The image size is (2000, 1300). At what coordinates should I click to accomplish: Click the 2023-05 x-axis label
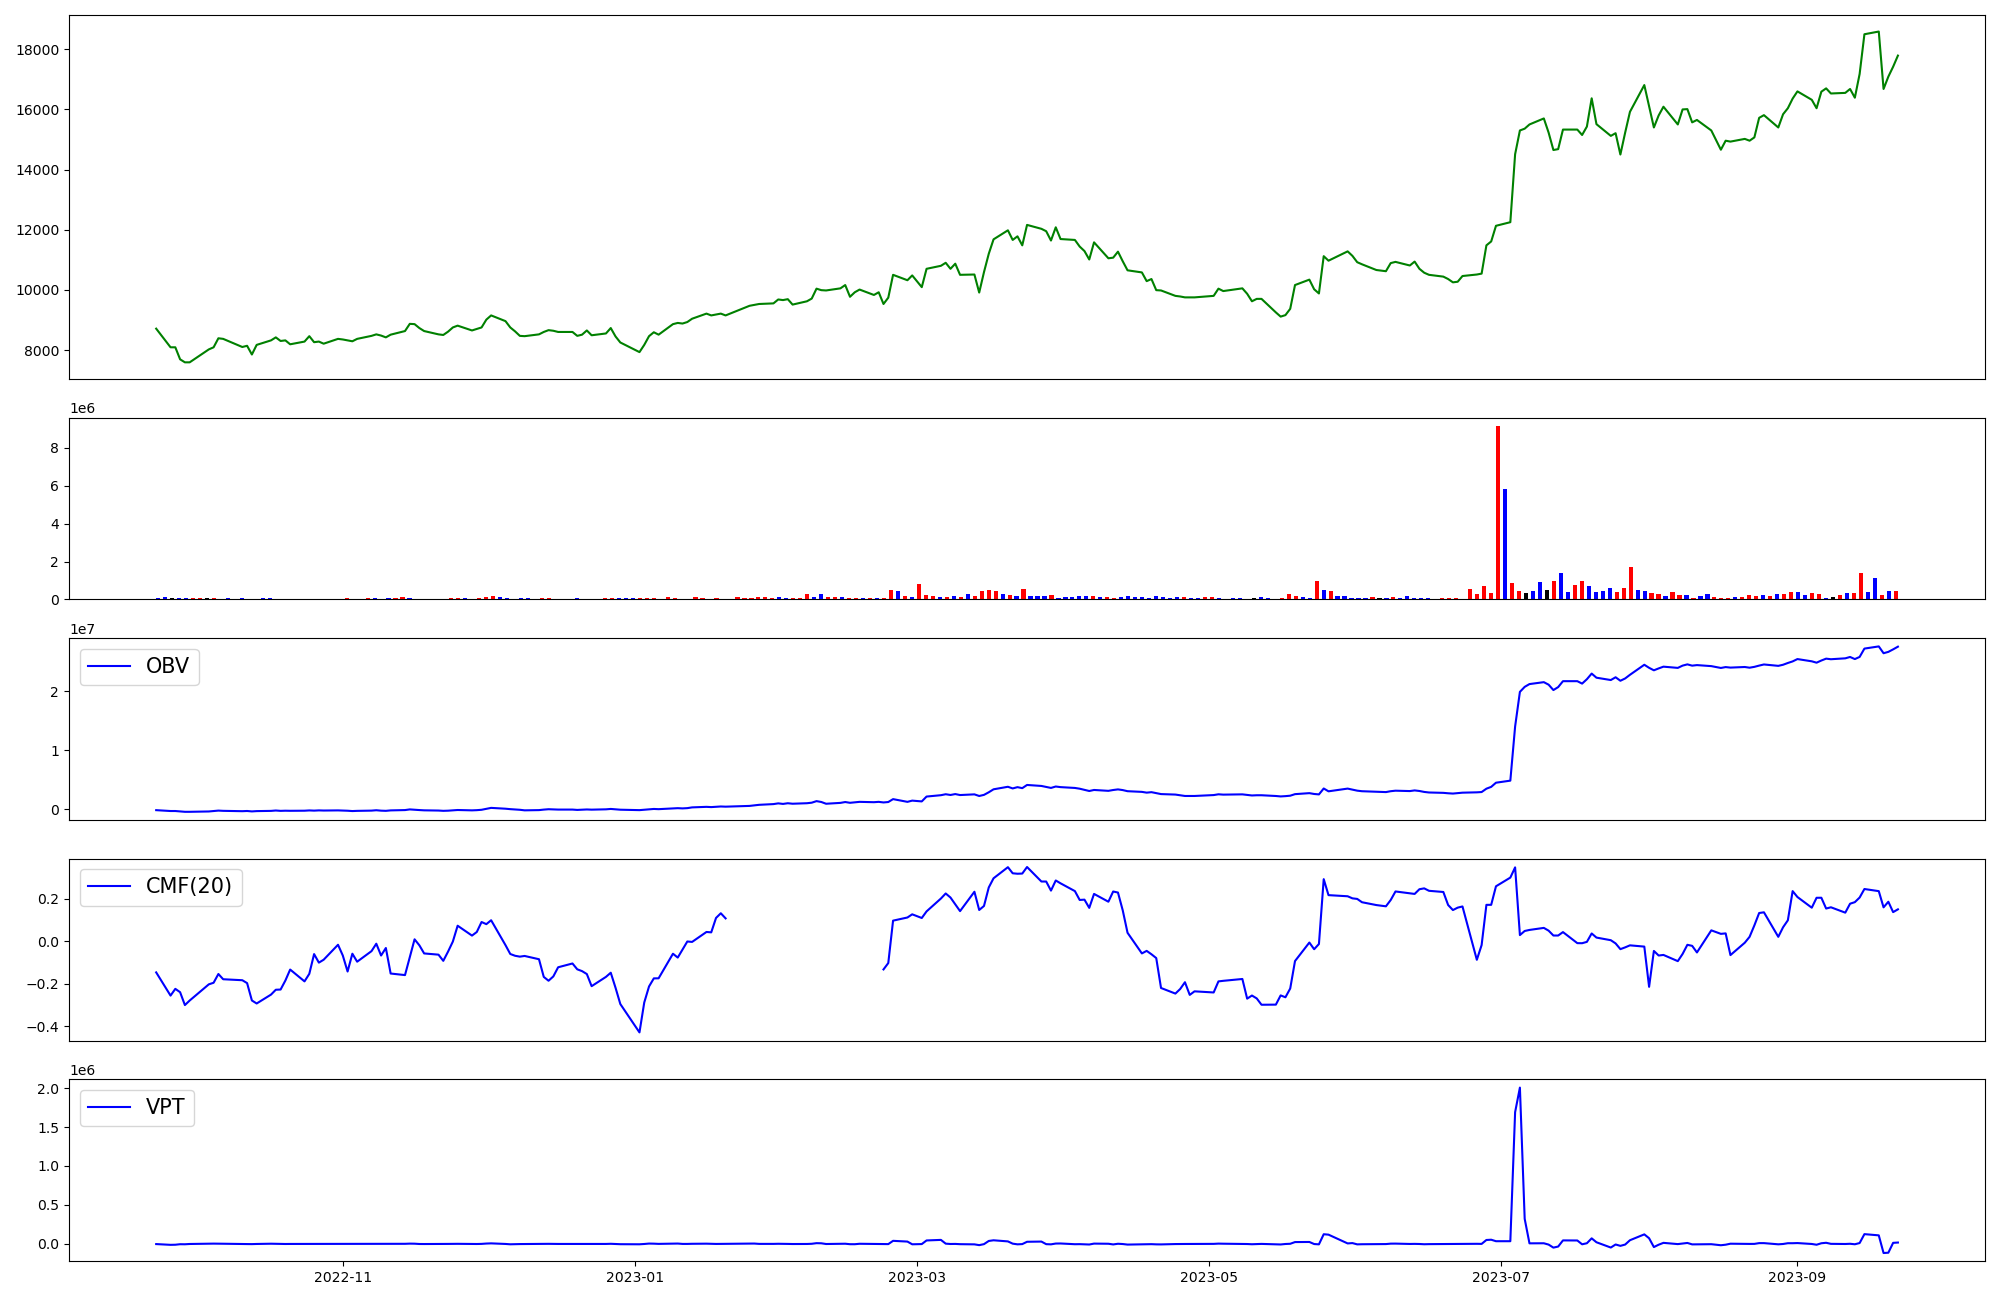tap(1209, 1277)
